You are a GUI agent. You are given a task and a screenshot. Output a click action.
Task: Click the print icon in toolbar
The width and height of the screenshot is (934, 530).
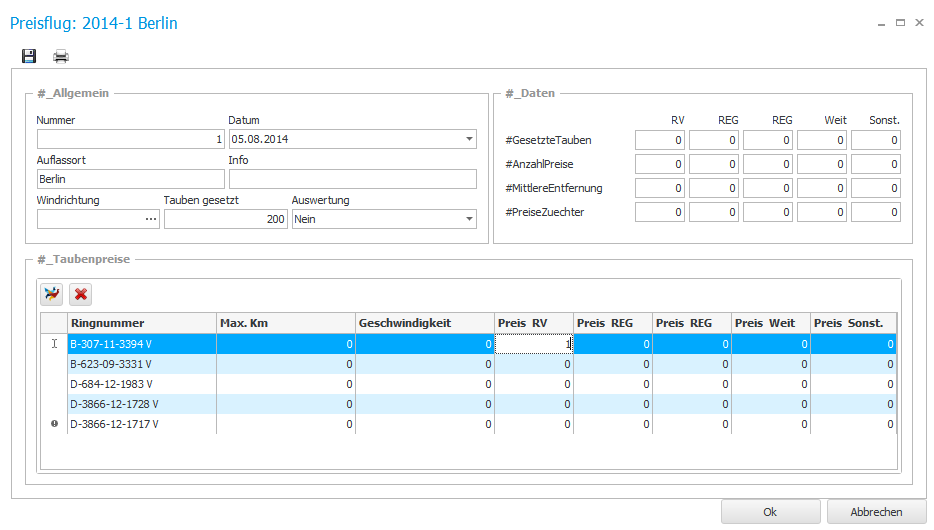coord(61,56)
